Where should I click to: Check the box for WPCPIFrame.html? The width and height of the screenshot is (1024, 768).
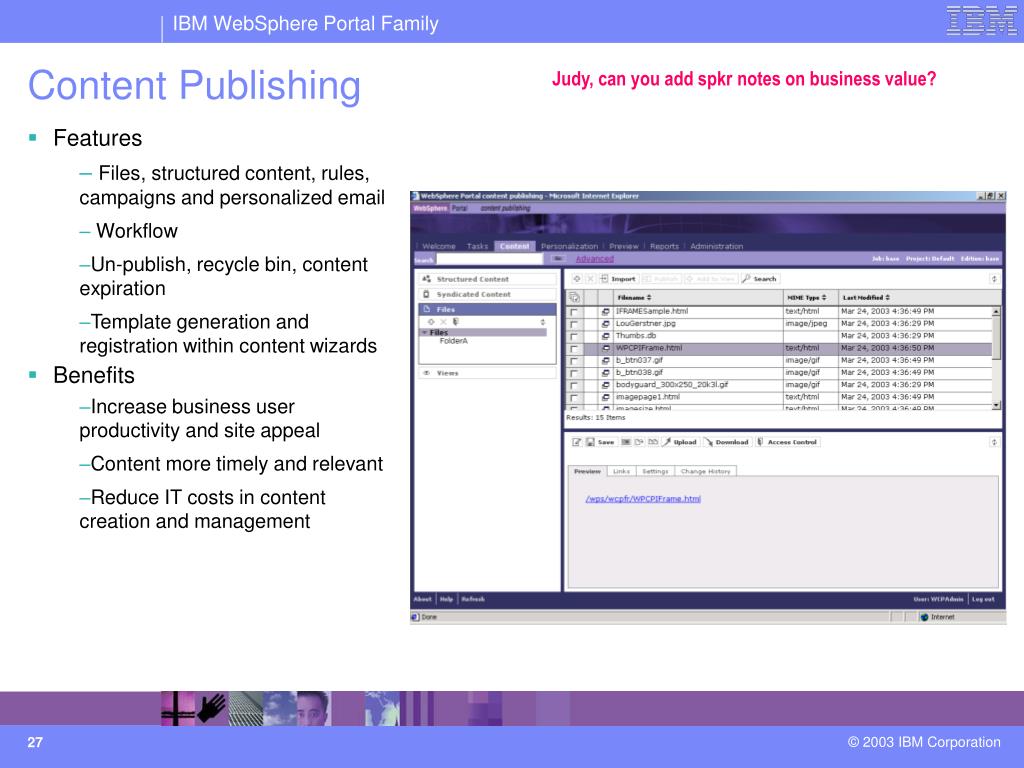[x=574, y=349]
